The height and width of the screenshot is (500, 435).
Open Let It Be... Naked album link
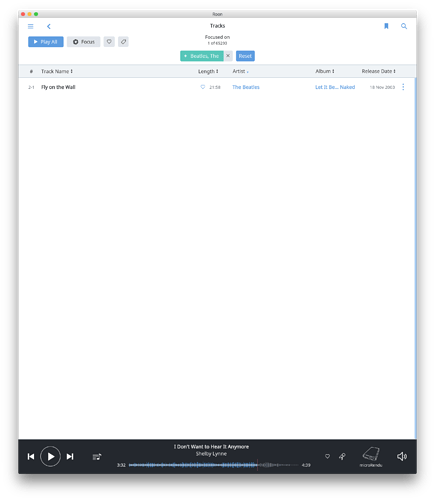[x=335, y=87]
